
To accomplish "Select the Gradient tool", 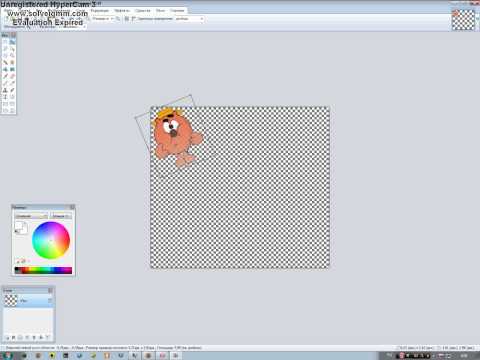I will (x=12, y=69).
